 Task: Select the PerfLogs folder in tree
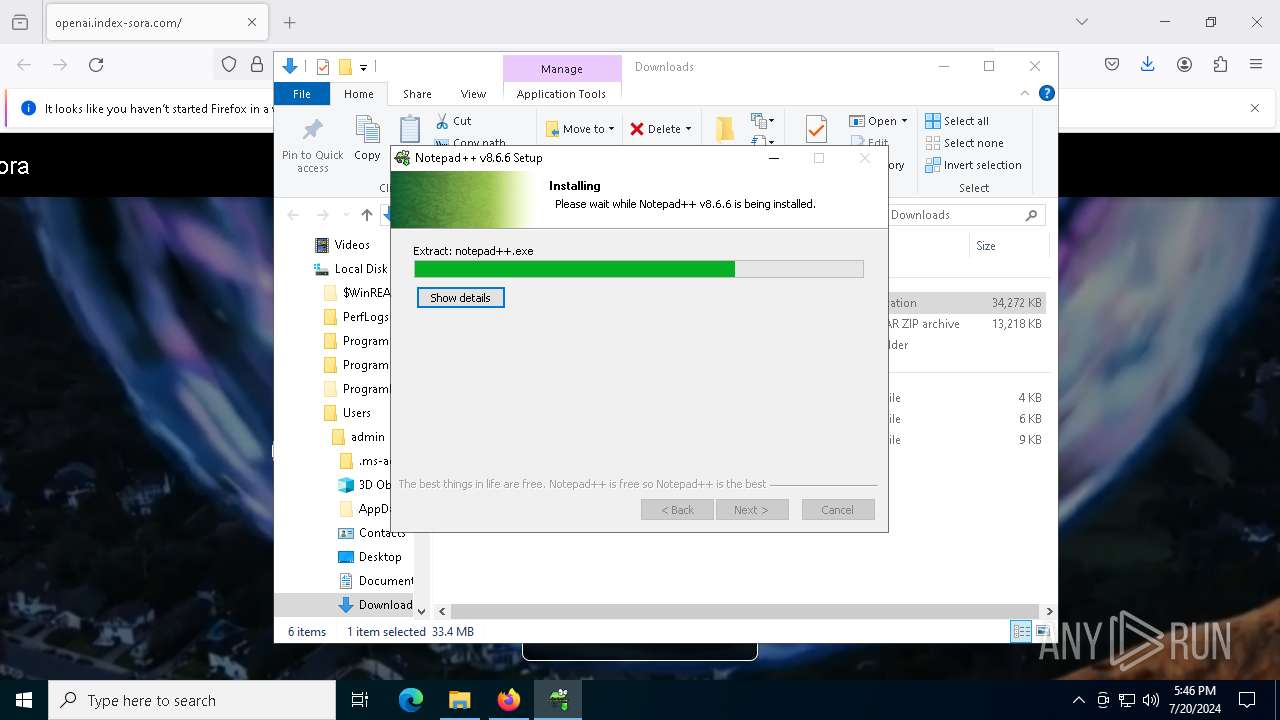pyautogui.click(x=356, y=317)
